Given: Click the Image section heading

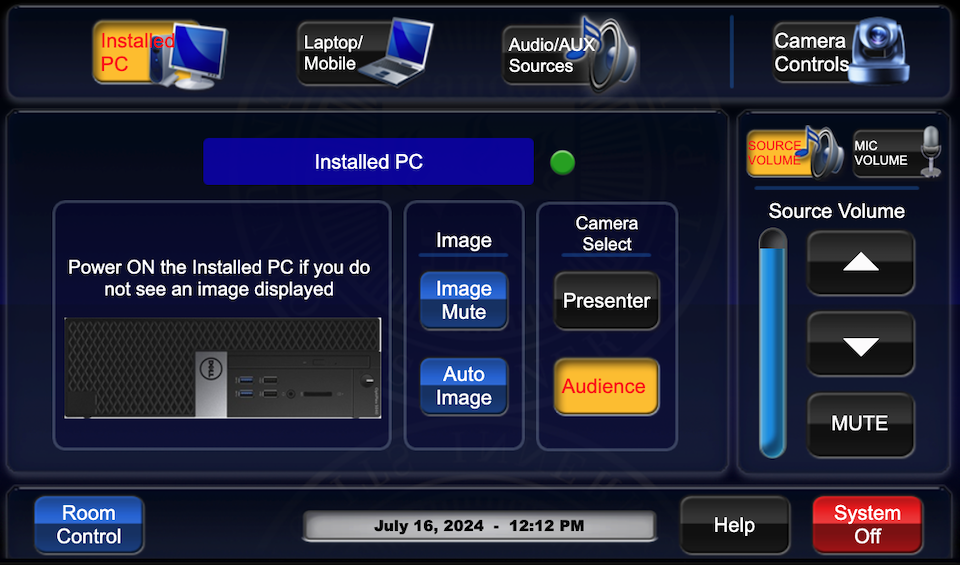Looking at the screenshot, I should point(464,241).
